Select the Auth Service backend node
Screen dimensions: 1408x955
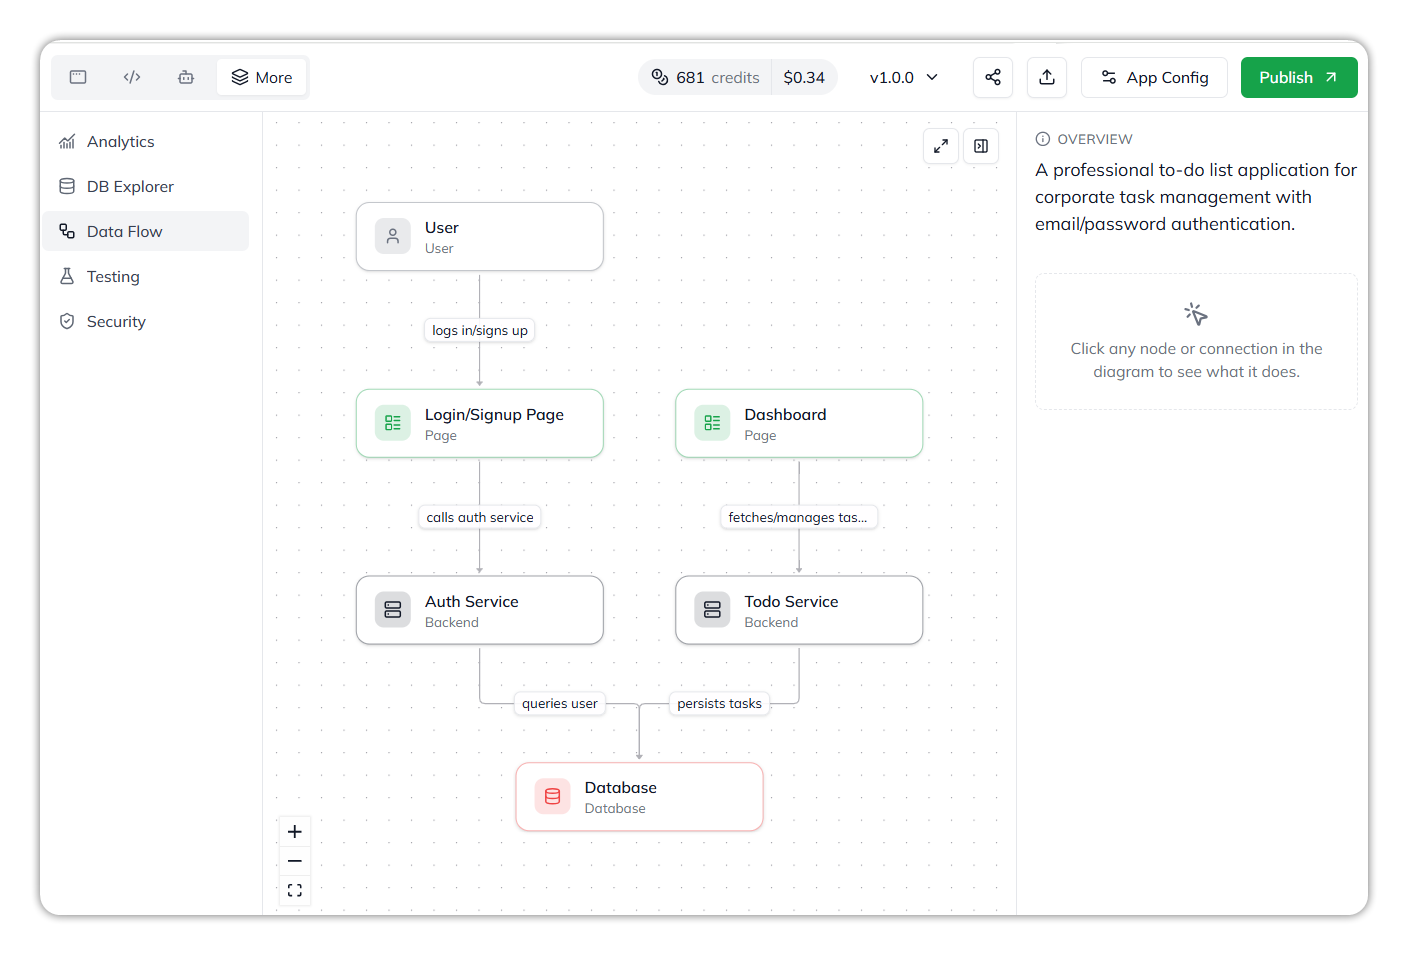tap(480, 610)
